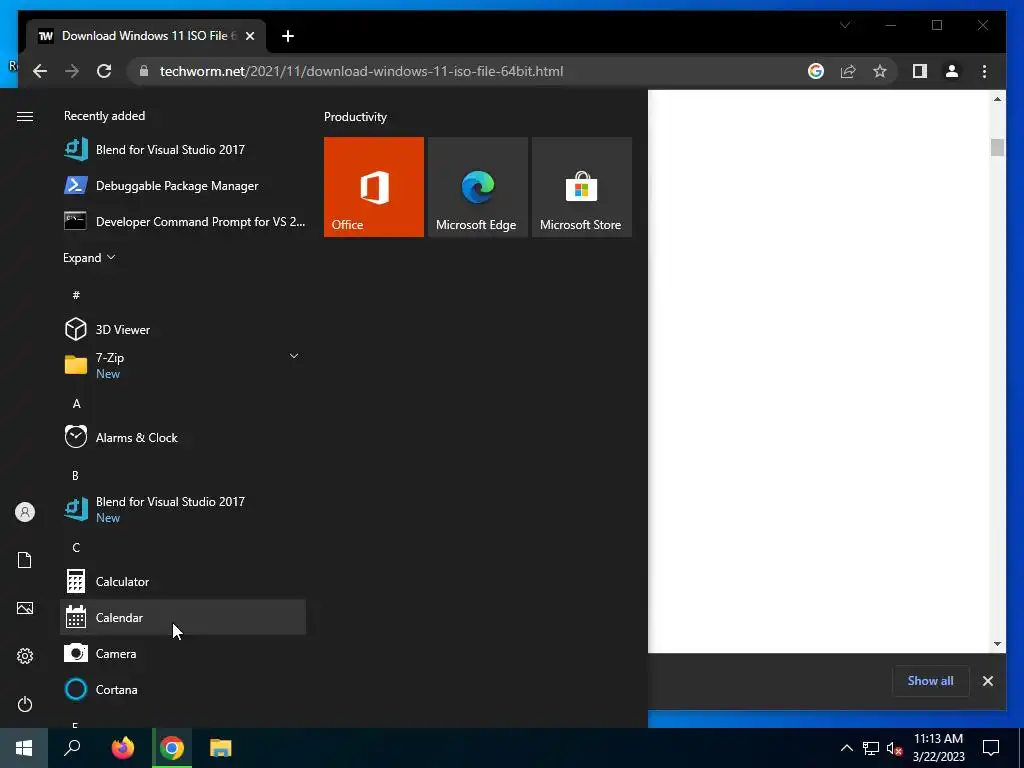Open network icon in system tray
Image resolution: width=1024 pixels, height=768 pixels.
coord(871,748)
